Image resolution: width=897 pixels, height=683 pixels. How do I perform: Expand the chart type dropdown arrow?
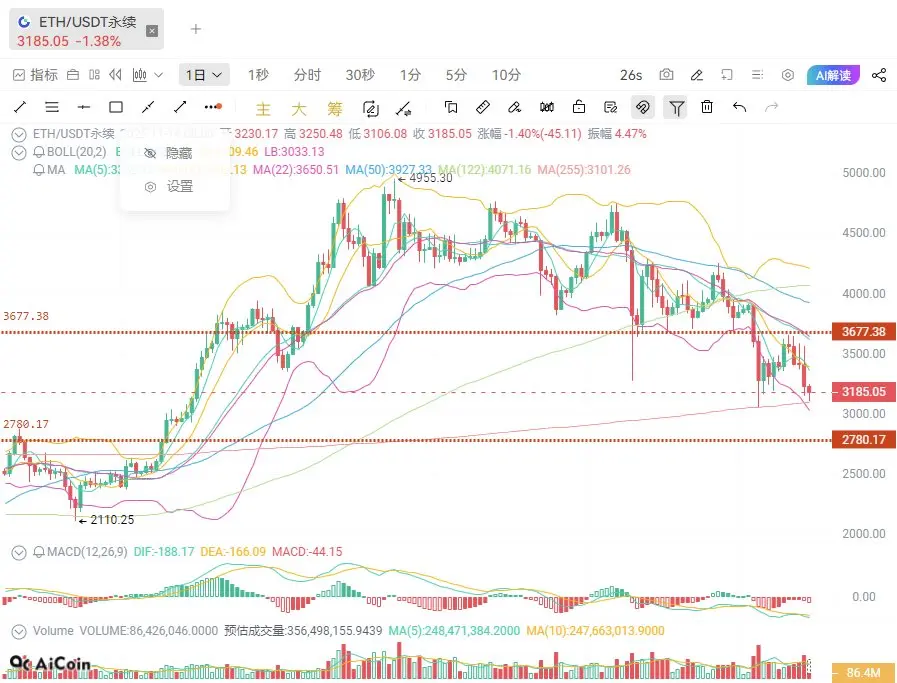pyautogui.click(x=159, y=75)
